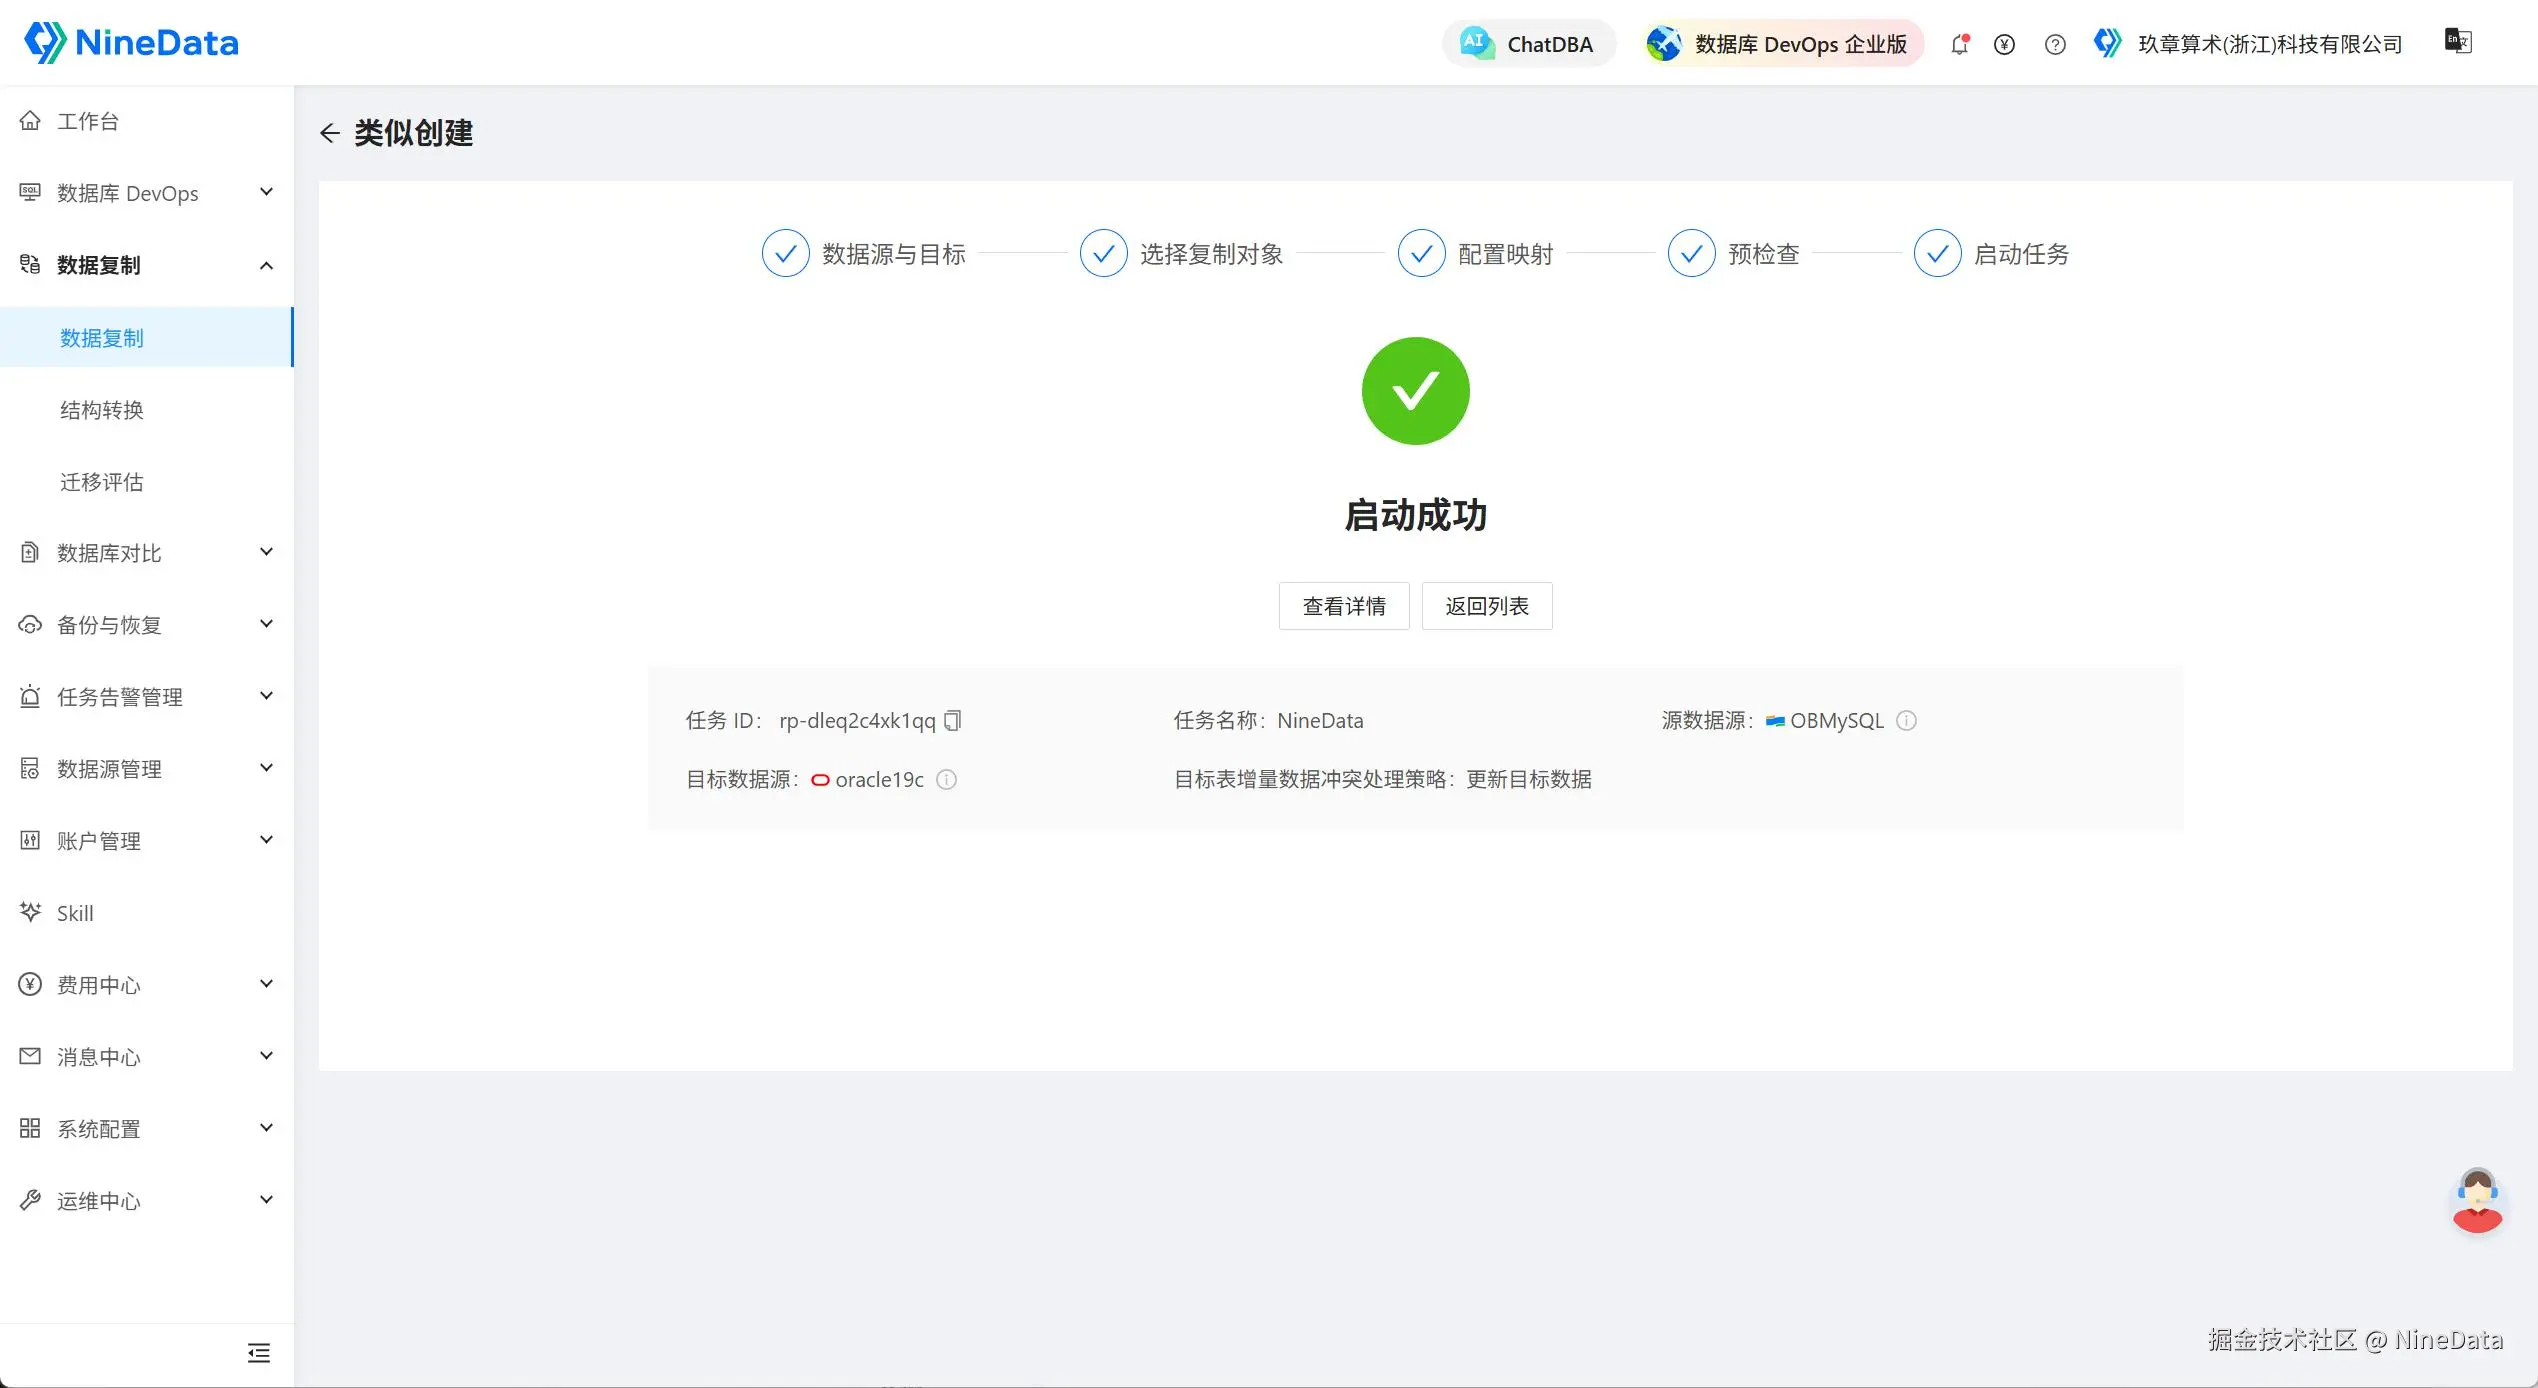Click the back arrow next to 类似创建
The height and width of the screenshot is (1388, 2538).
click(x=330, y=133)
